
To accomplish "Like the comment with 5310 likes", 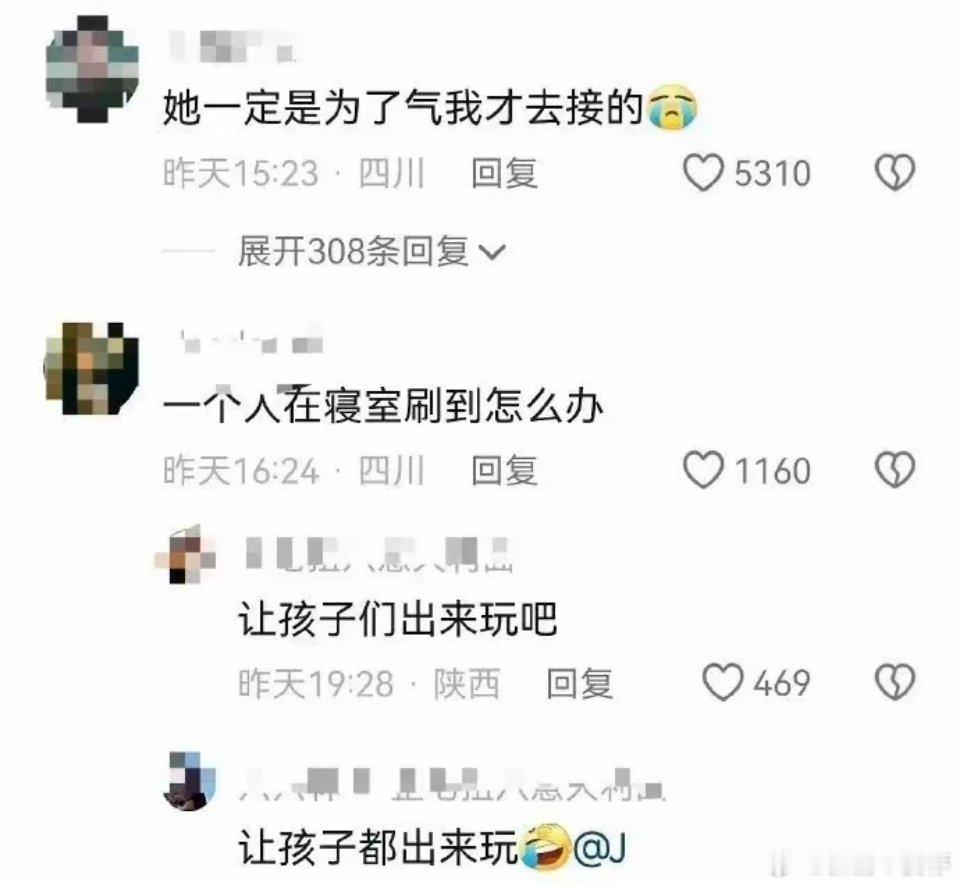I will click(x=703, y=173).
